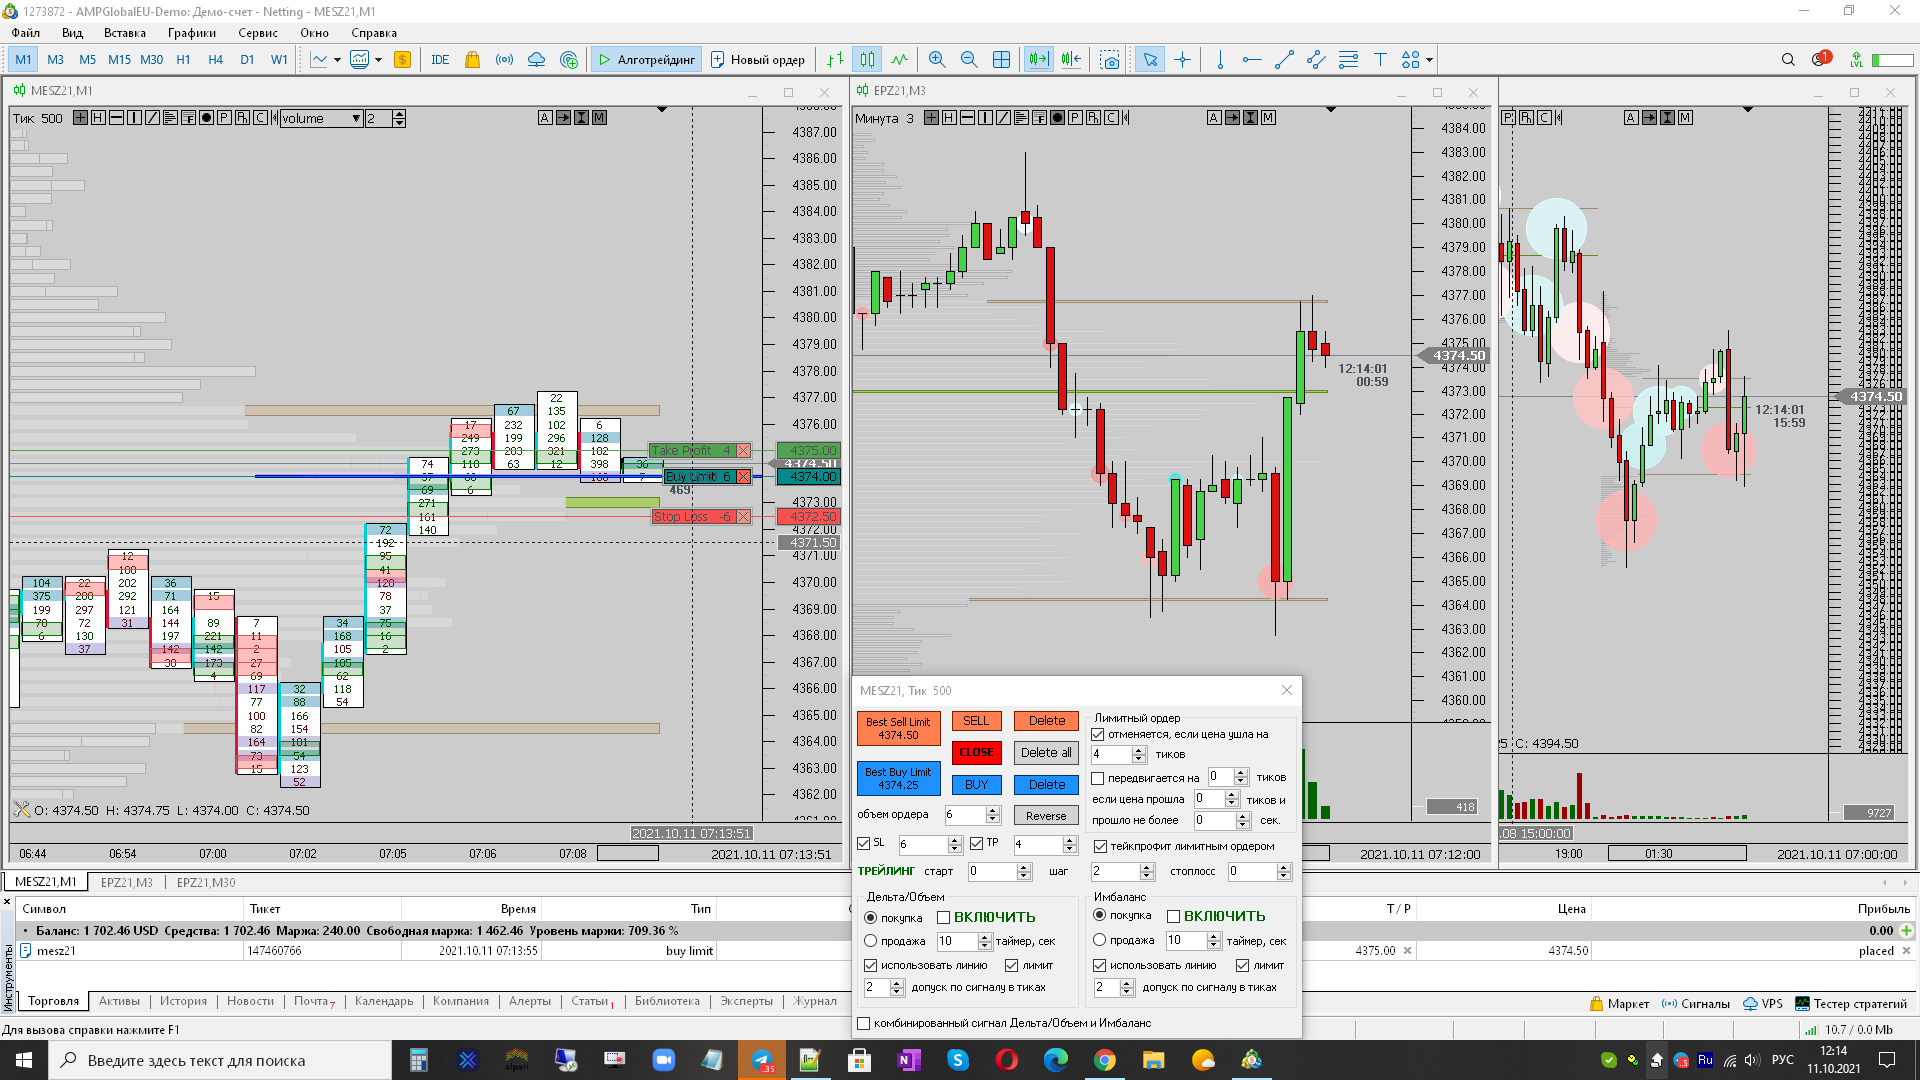Select продажа radio under Имбаланс

tap(1100, 940)
